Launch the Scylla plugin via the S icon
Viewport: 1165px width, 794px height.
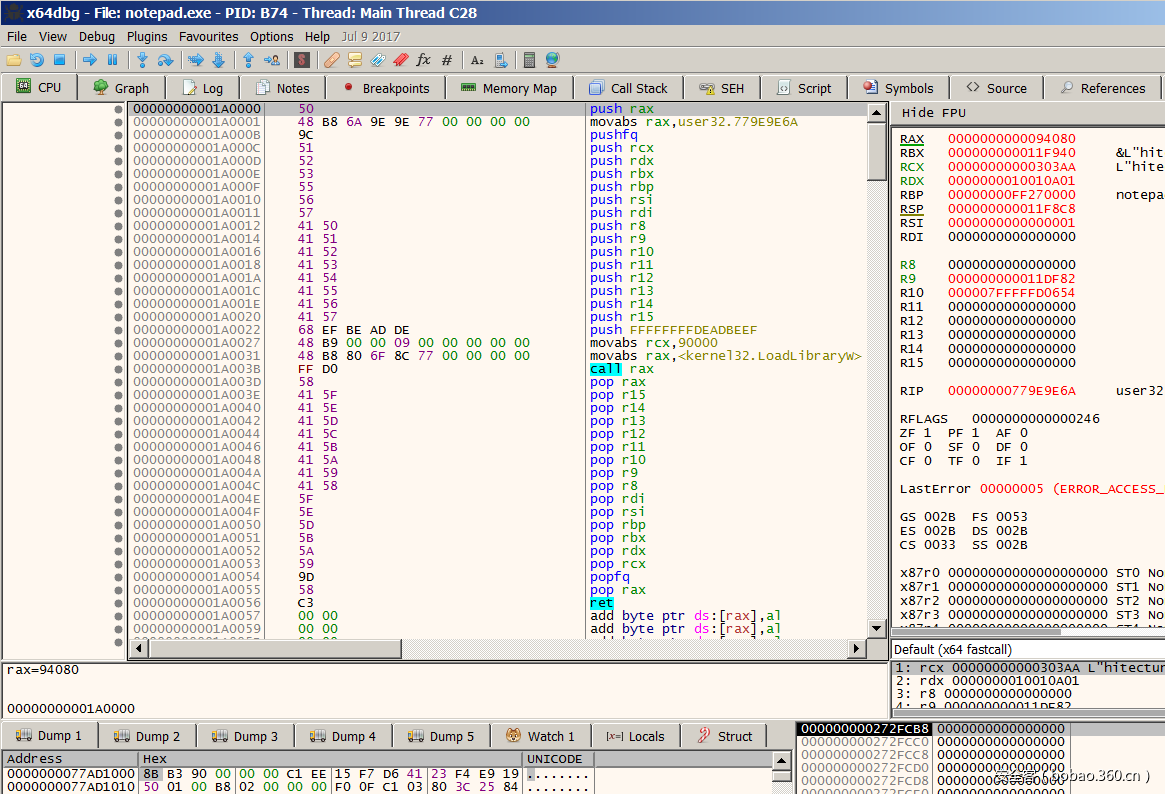click(301, 60)
